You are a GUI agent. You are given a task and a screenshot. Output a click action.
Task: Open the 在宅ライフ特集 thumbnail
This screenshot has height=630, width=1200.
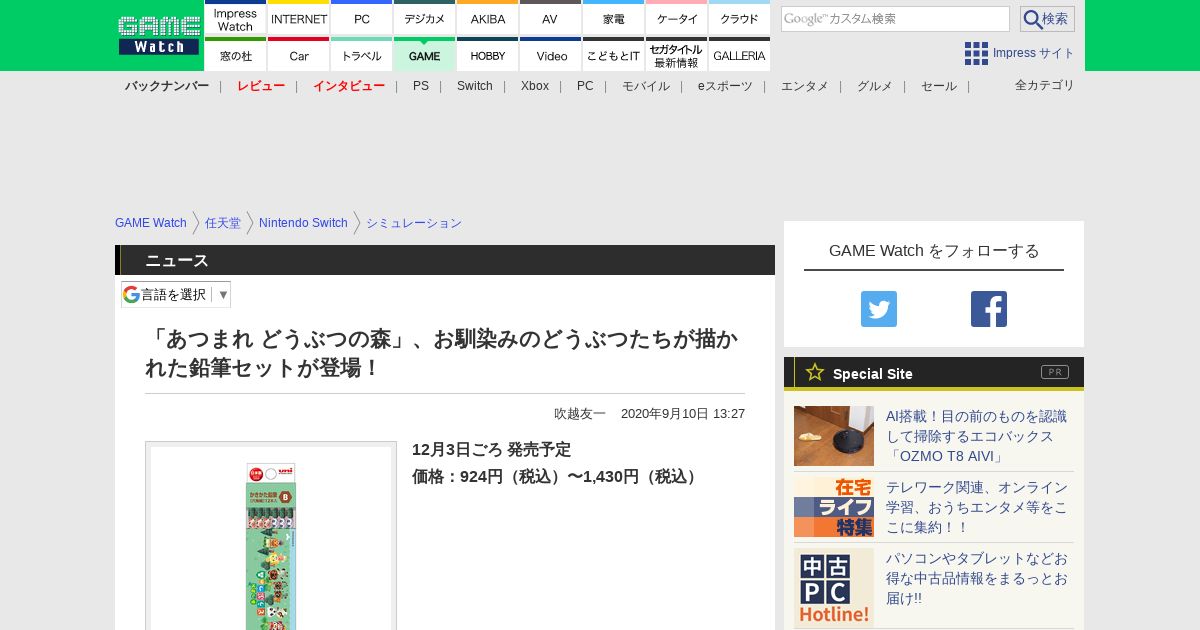[834, 507]
